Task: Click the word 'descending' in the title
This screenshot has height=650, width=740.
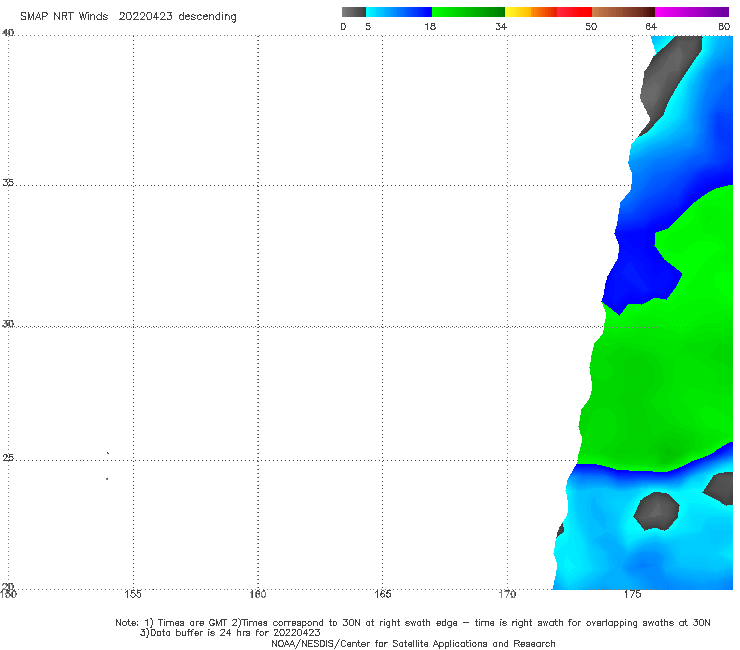Action: pyautogui.click(x=207, y=17)
